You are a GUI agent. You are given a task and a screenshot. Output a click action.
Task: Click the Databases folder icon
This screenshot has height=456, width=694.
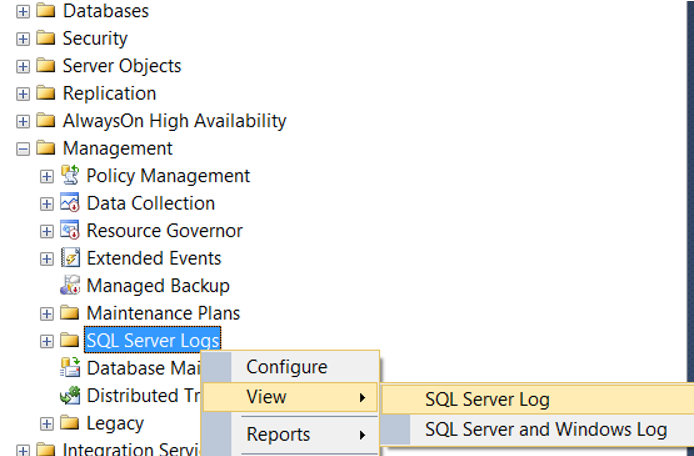[x=46, y=10]
